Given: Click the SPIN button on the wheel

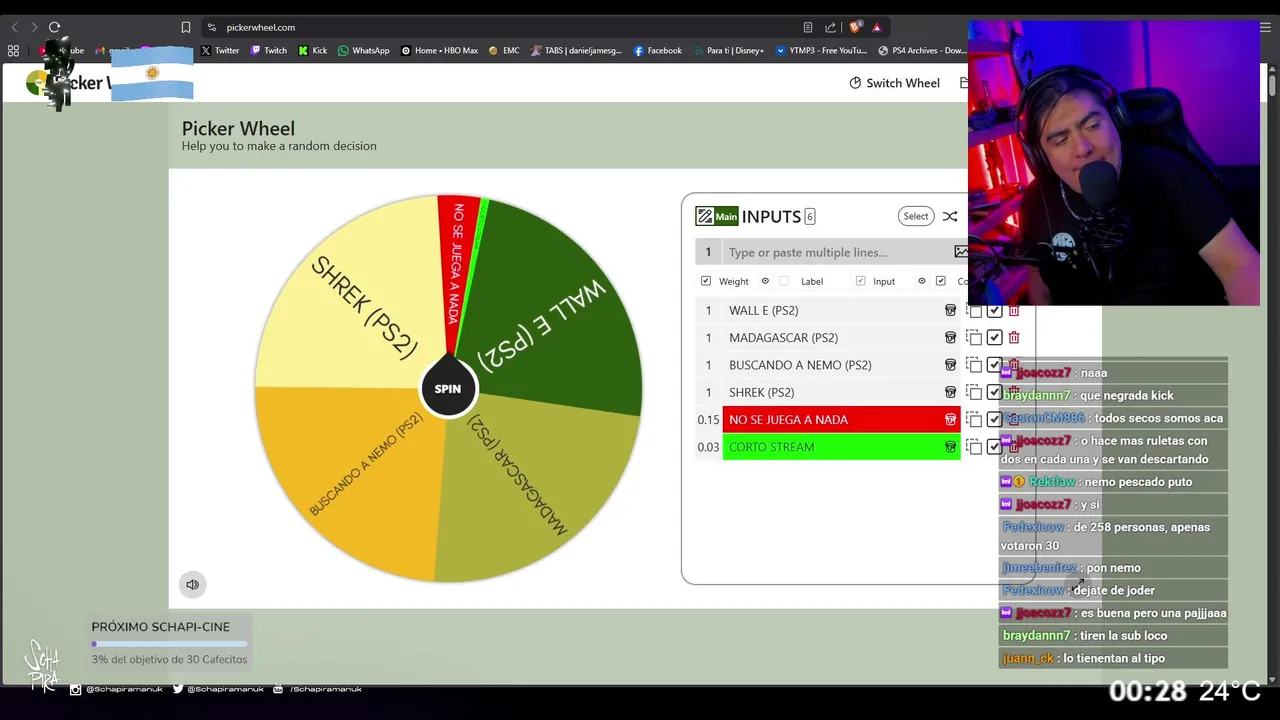Looking at the screenshot, I should coord(448,389).
